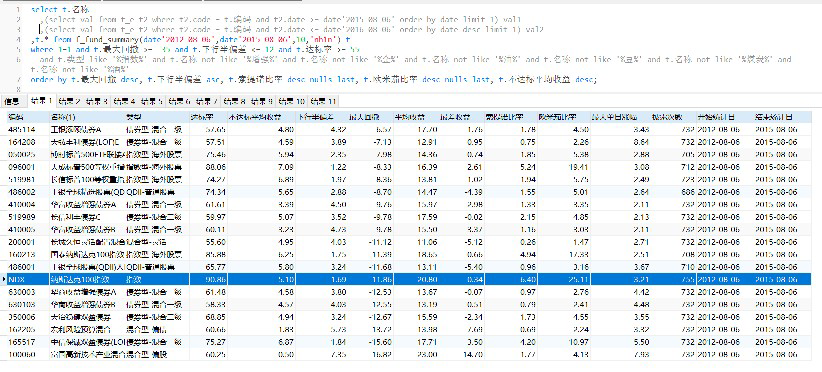Viewport: 822px width, 372px height.
Task: Click line number 1 in editor gutter
Action: pyautogui.click(x=19, y=10)
